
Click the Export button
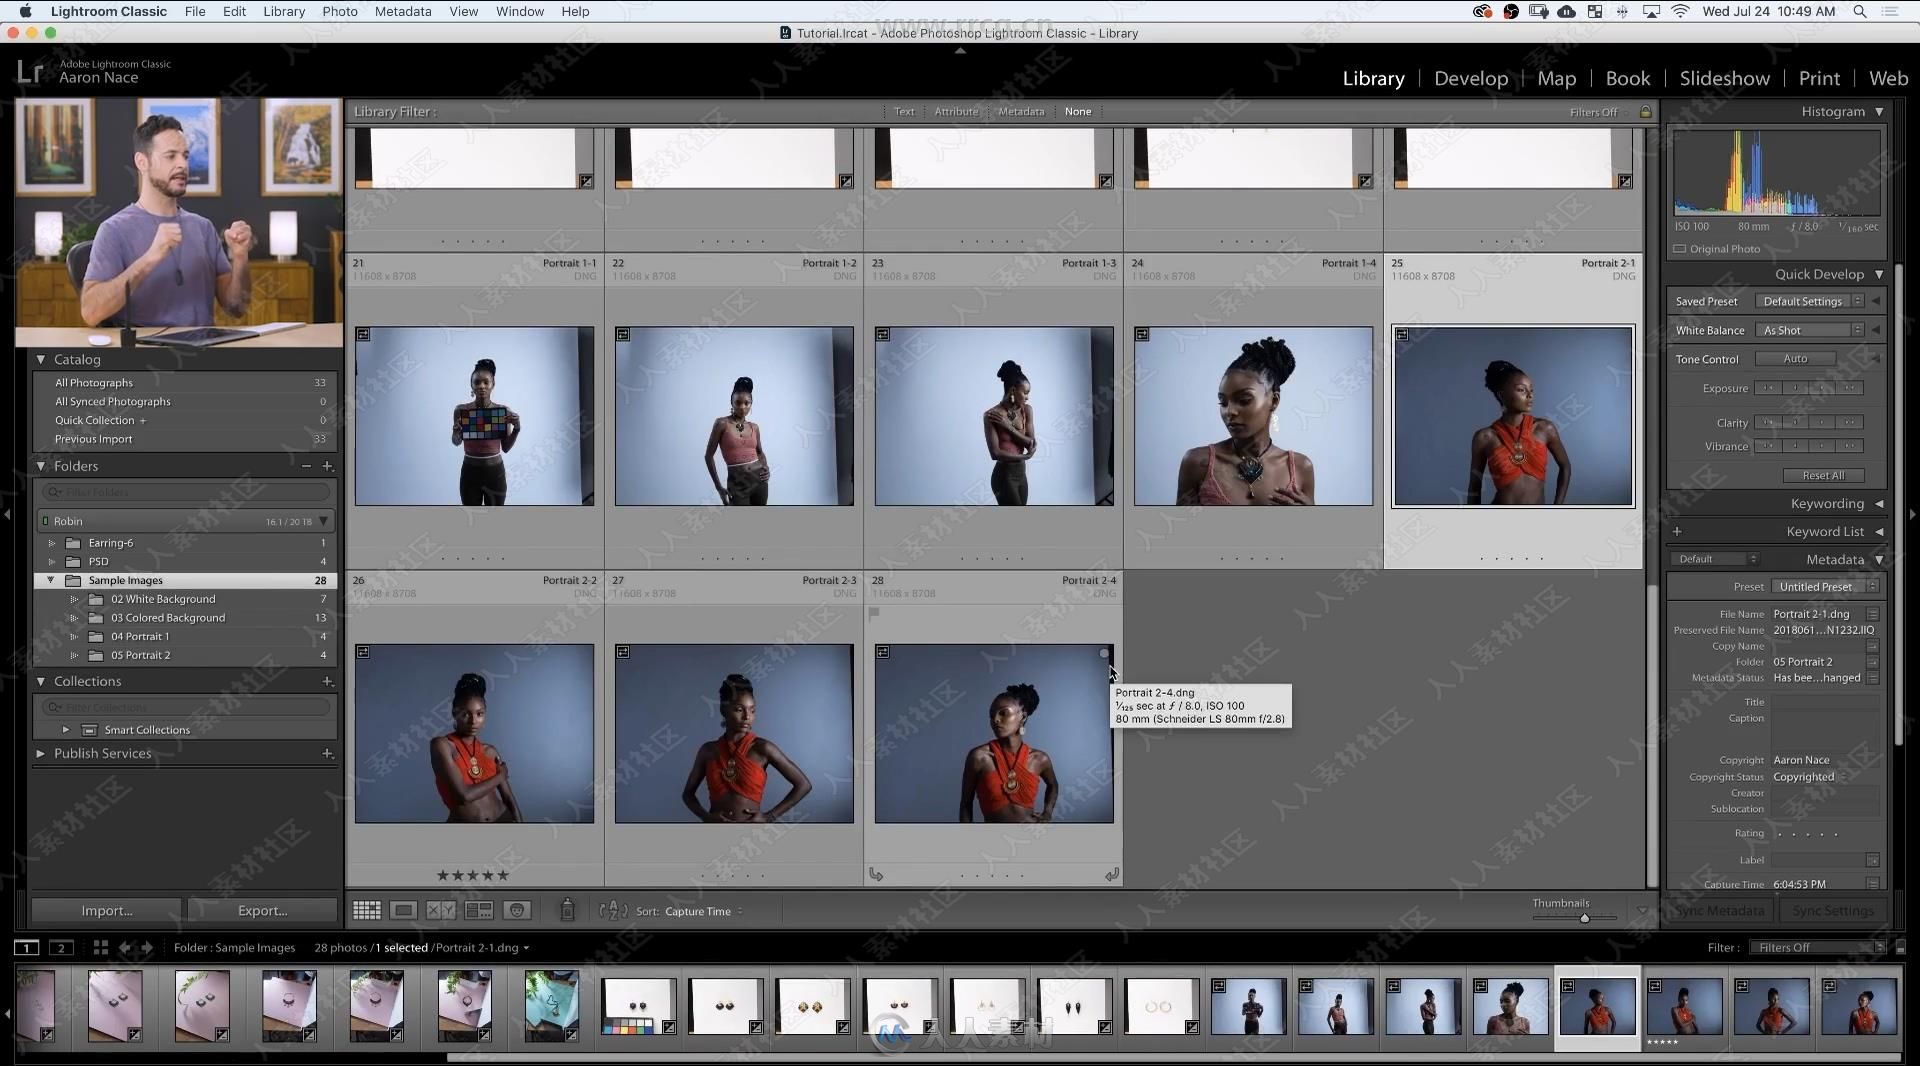(x=262, y=910)
